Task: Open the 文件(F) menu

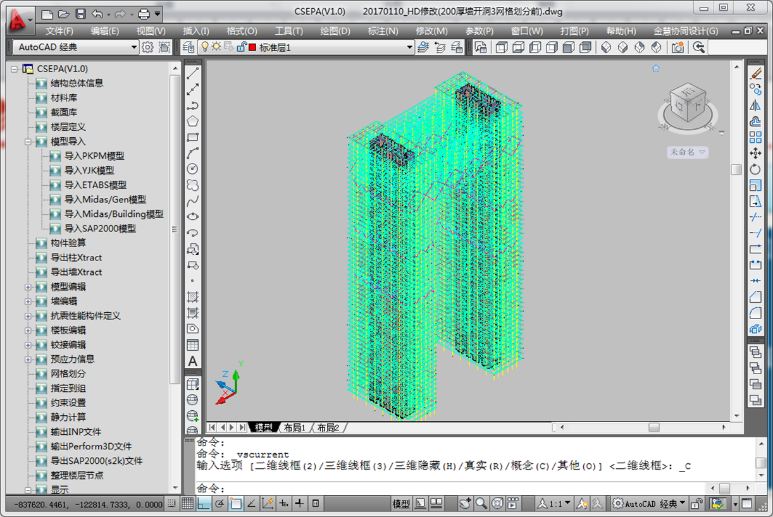Action: coord(59,31)
